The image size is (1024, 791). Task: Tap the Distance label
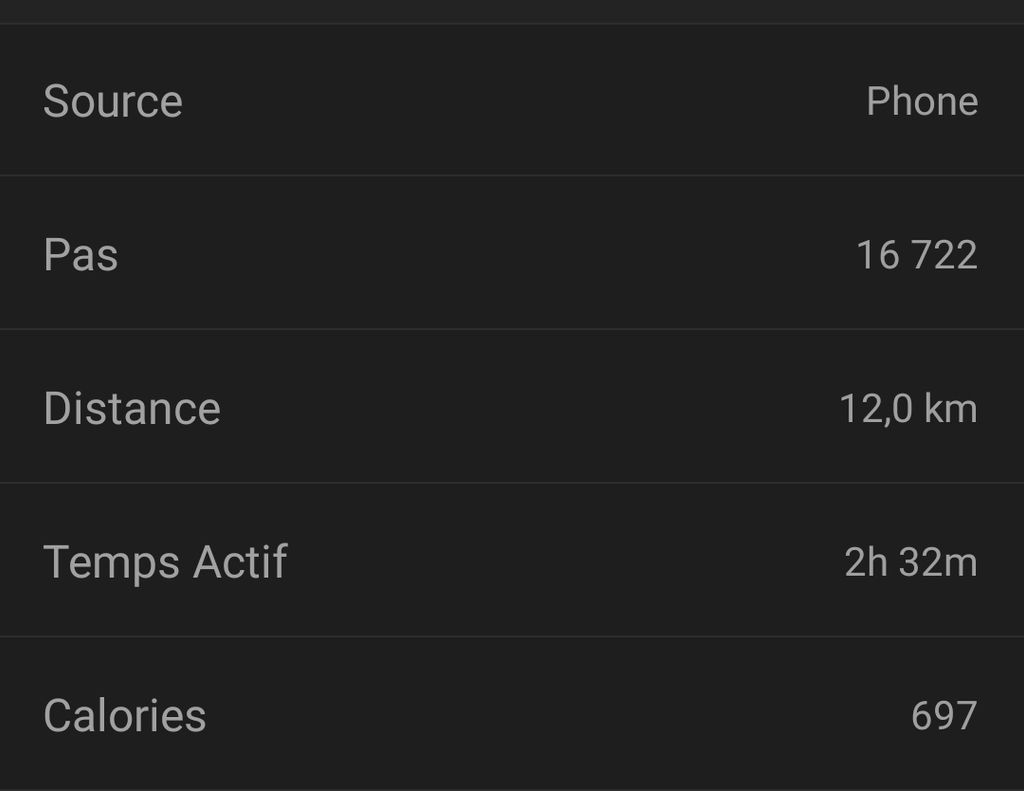click(132, 409)
